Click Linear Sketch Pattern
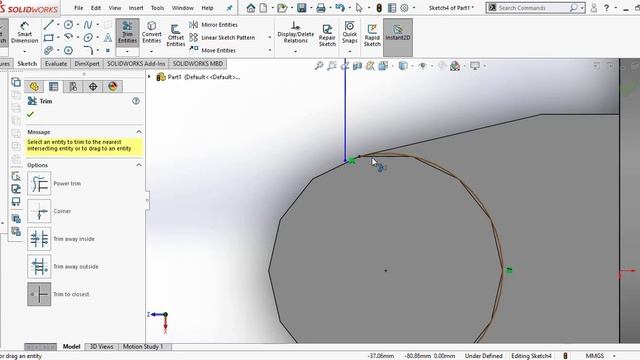 coord(222,38)
